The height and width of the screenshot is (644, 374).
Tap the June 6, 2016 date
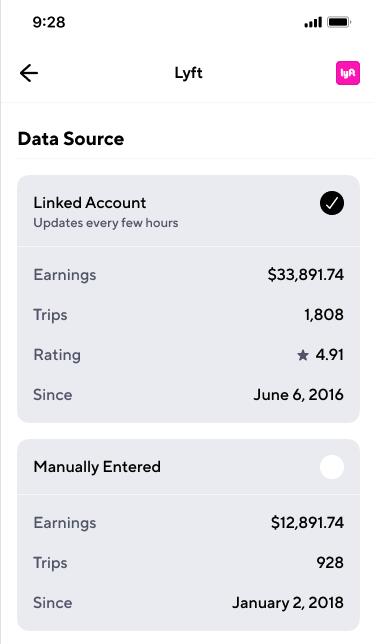pos(298,395)
